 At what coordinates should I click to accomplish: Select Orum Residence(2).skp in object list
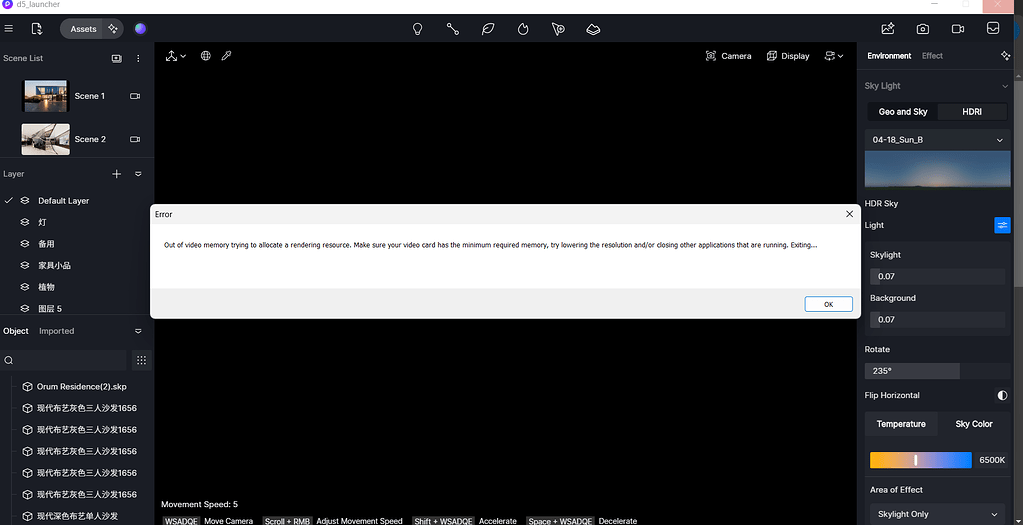pyautogui.click(x=82, y=386)
